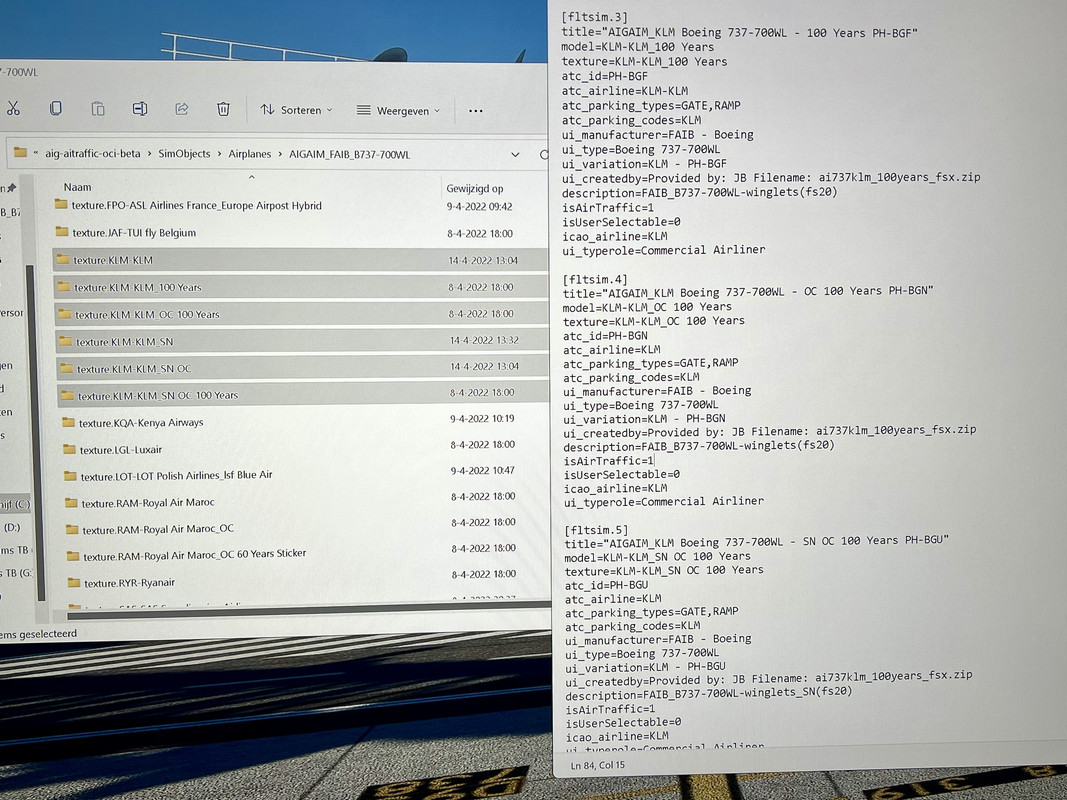Select folder texture.KLM-KLM_SN OC
This screenshot has height=800, width=1067.
(x=303, y=368)
